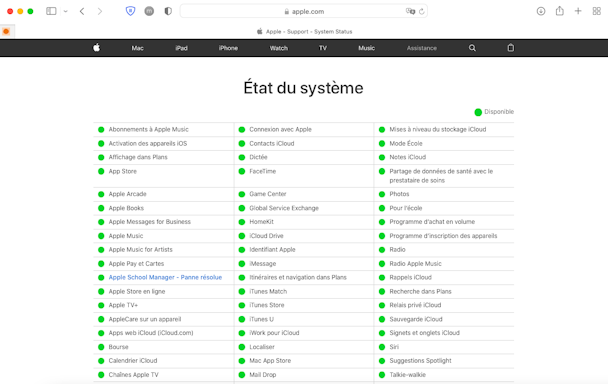Click the green Disponible legend dot

(x=478, y=112)
